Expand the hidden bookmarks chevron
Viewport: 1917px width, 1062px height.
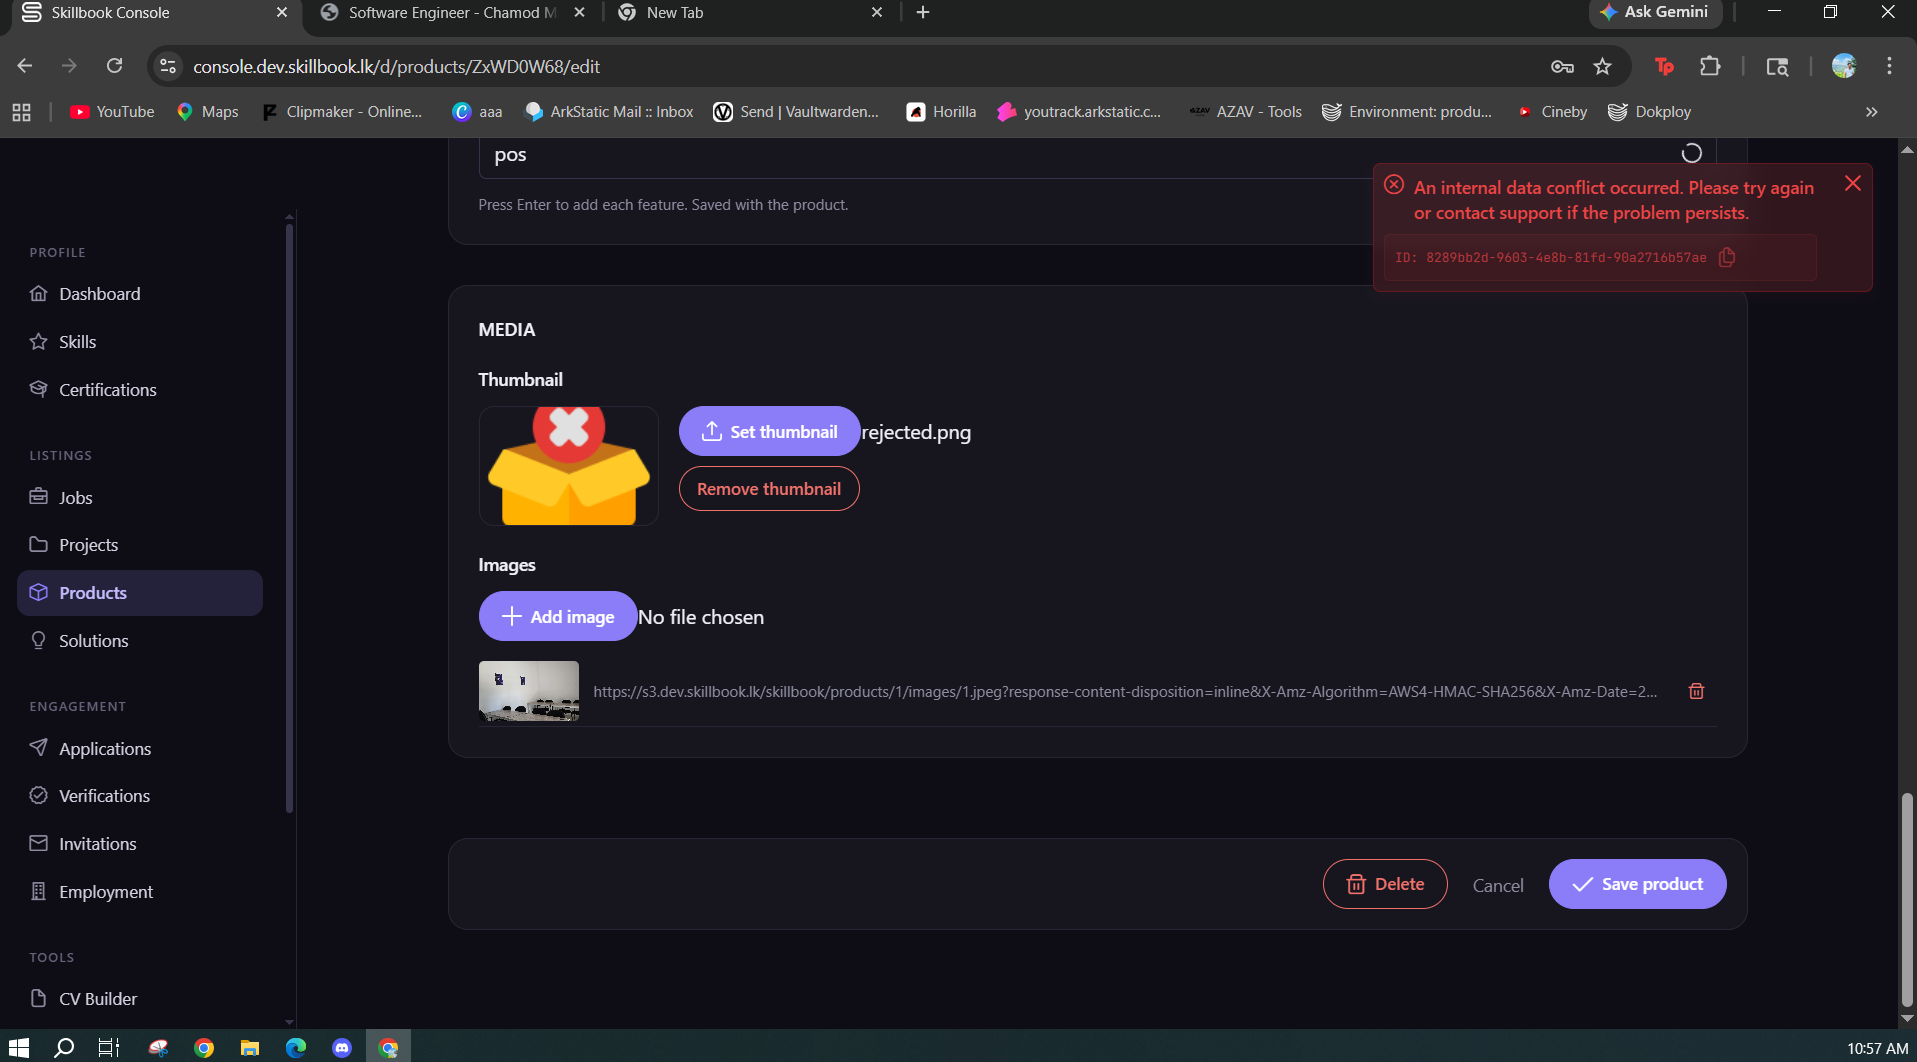click(1871, 112)
